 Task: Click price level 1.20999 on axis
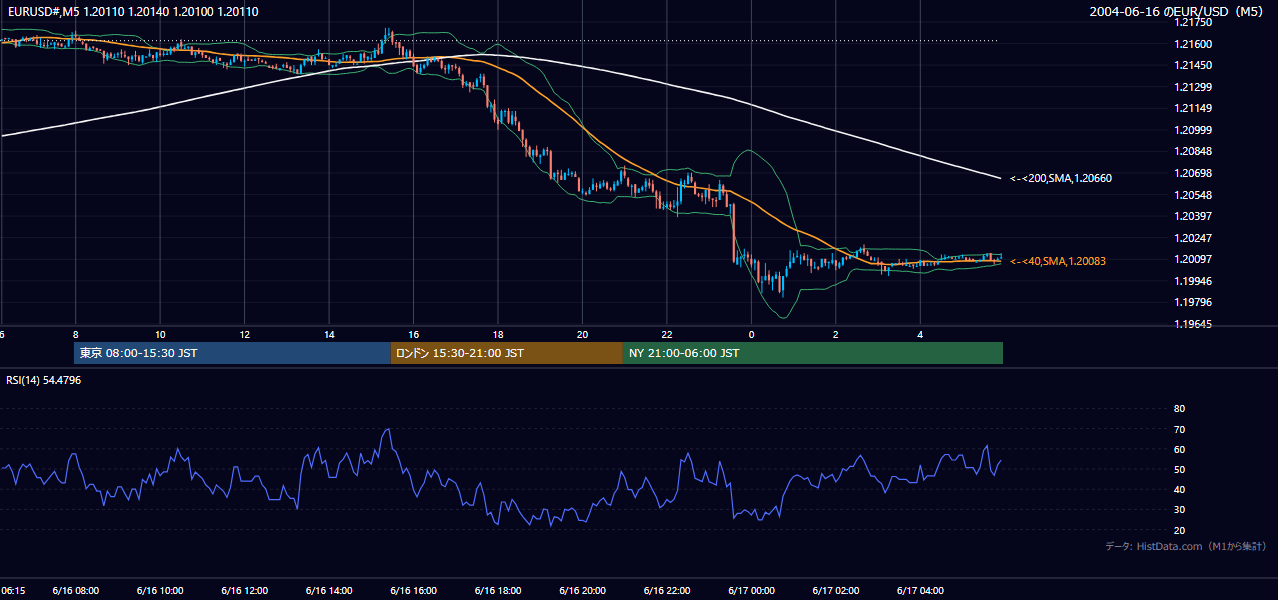coord(1193,130)
